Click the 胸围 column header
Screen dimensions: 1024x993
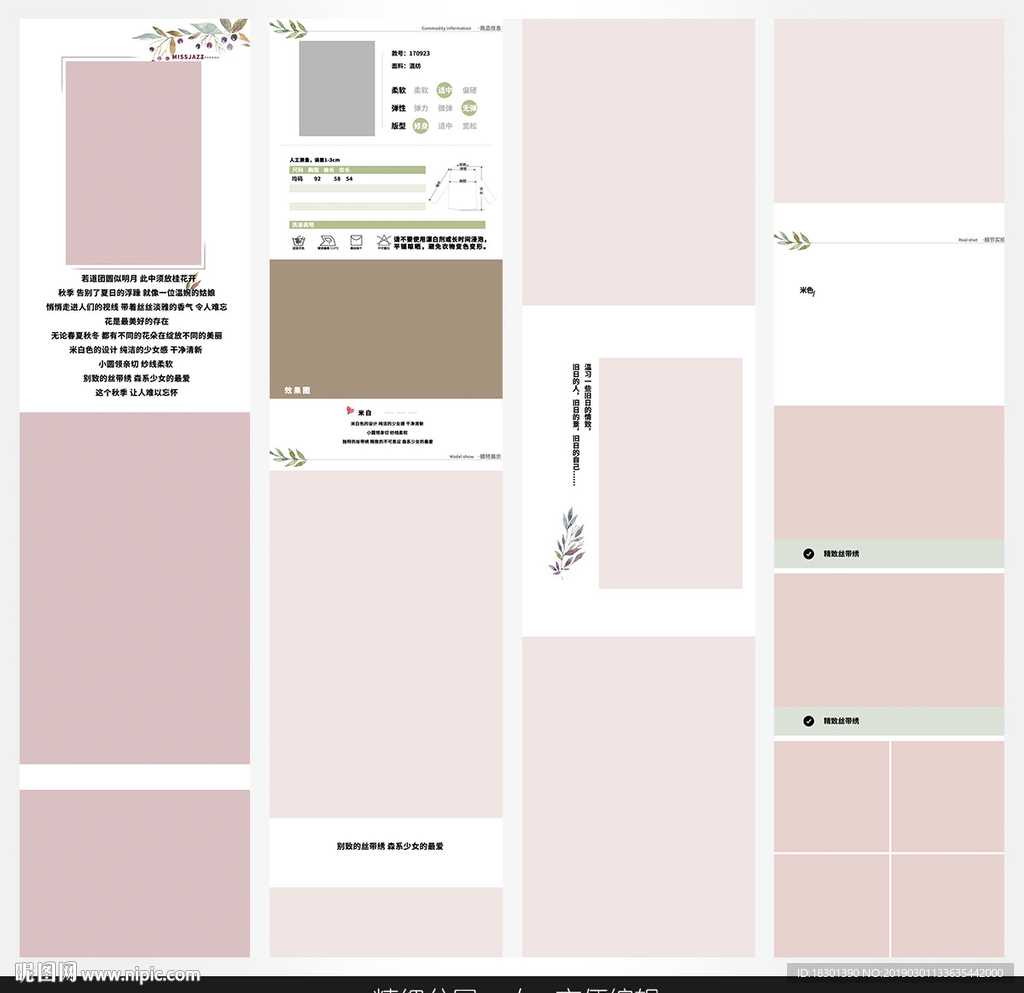tap(313, 170)
